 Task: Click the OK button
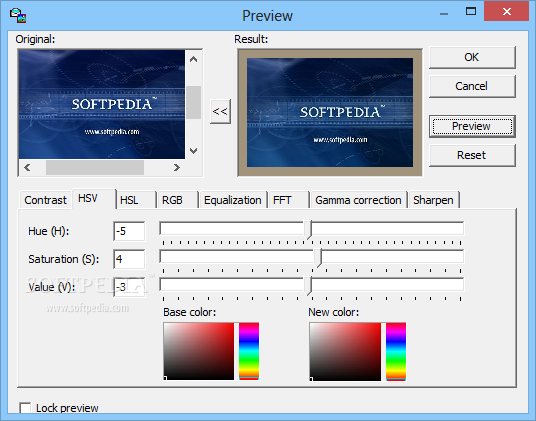click(x=472, y=57)
